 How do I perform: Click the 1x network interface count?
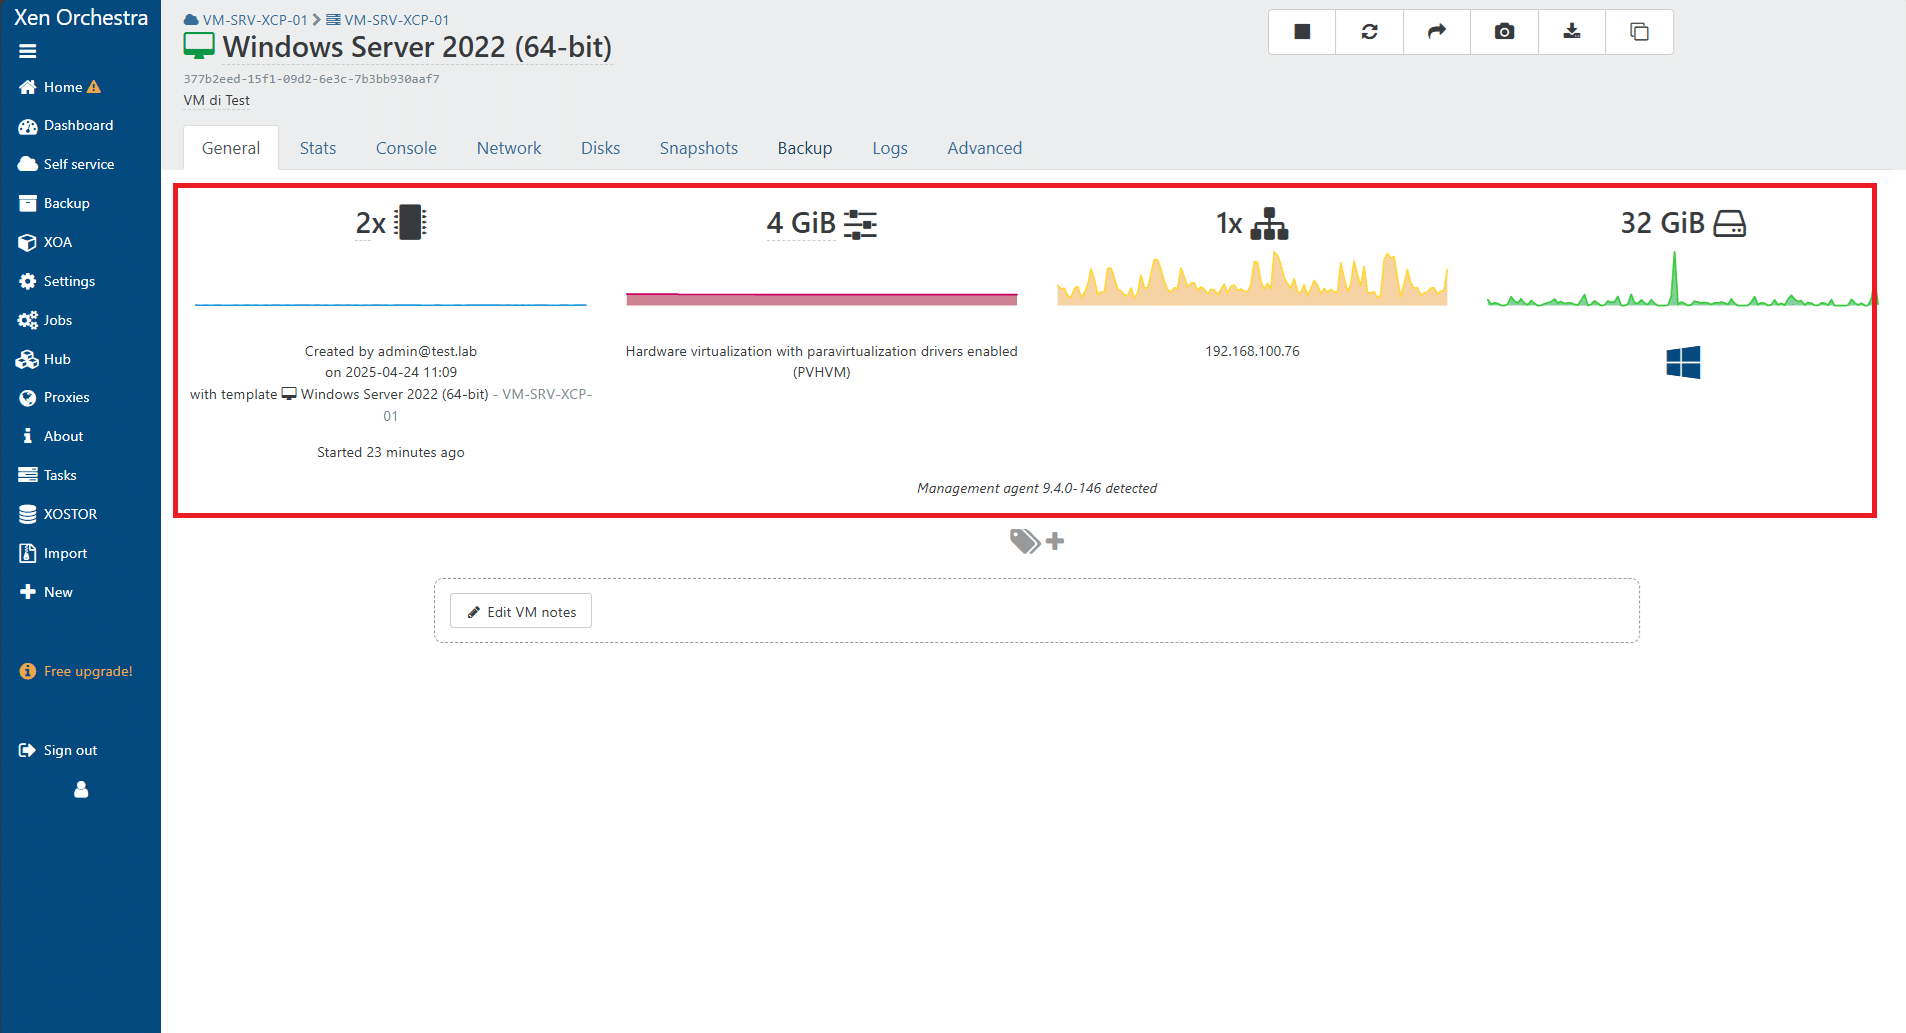click(1229, 223)
